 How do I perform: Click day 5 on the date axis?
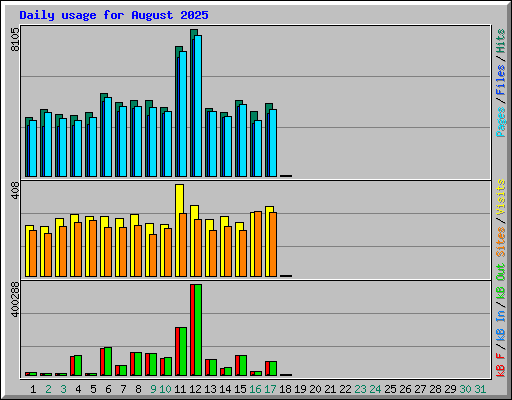pyautogui.click(x=93, y=389)
